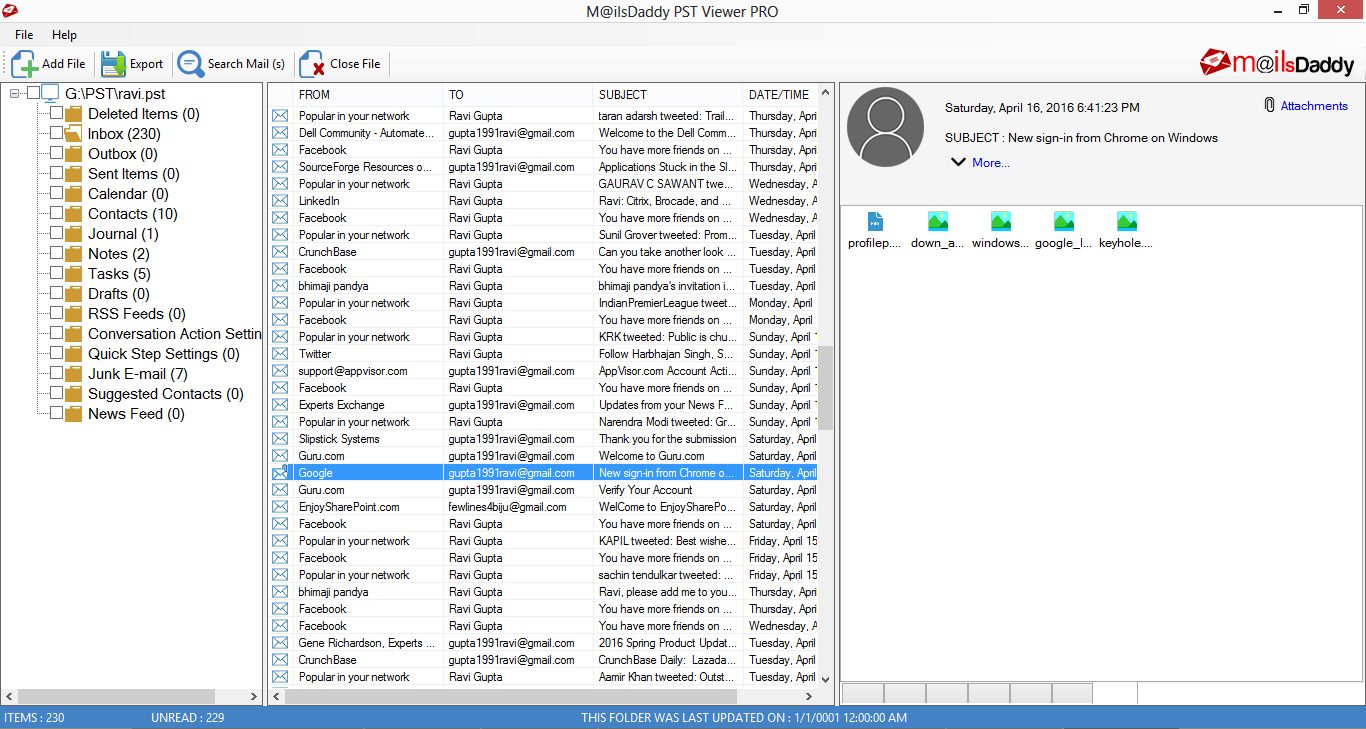Open the windows... image attachment

[1000, 221]
